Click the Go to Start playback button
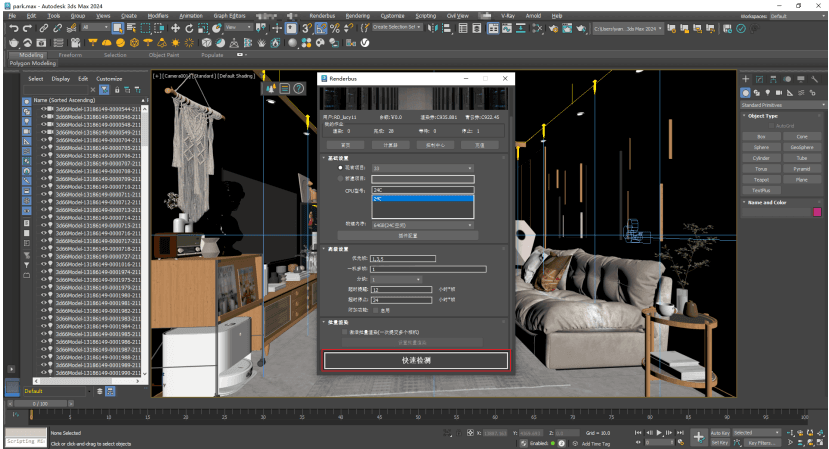This screenshot has height=449, width=829. point(637,433)
